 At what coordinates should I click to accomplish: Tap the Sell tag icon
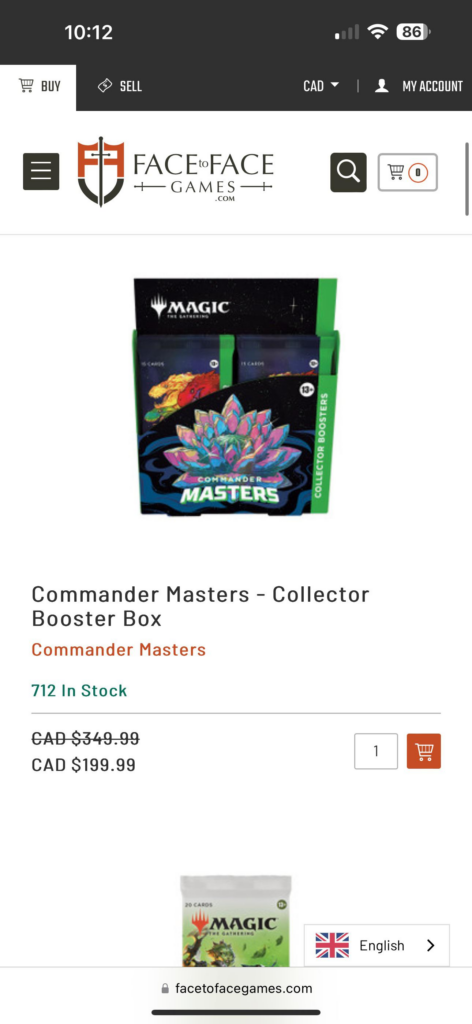tap(105, 86)
